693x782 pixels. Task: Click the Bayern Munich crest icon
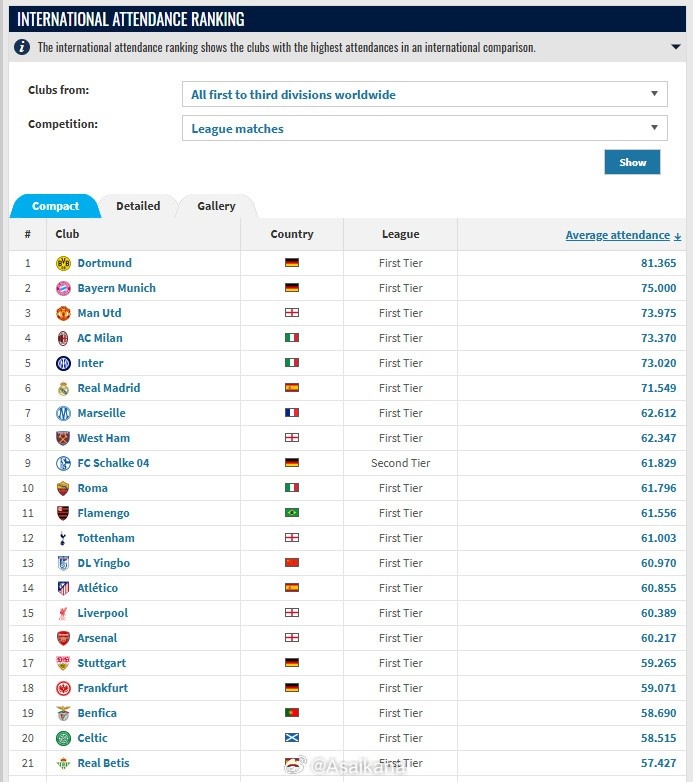click(63, 288)
